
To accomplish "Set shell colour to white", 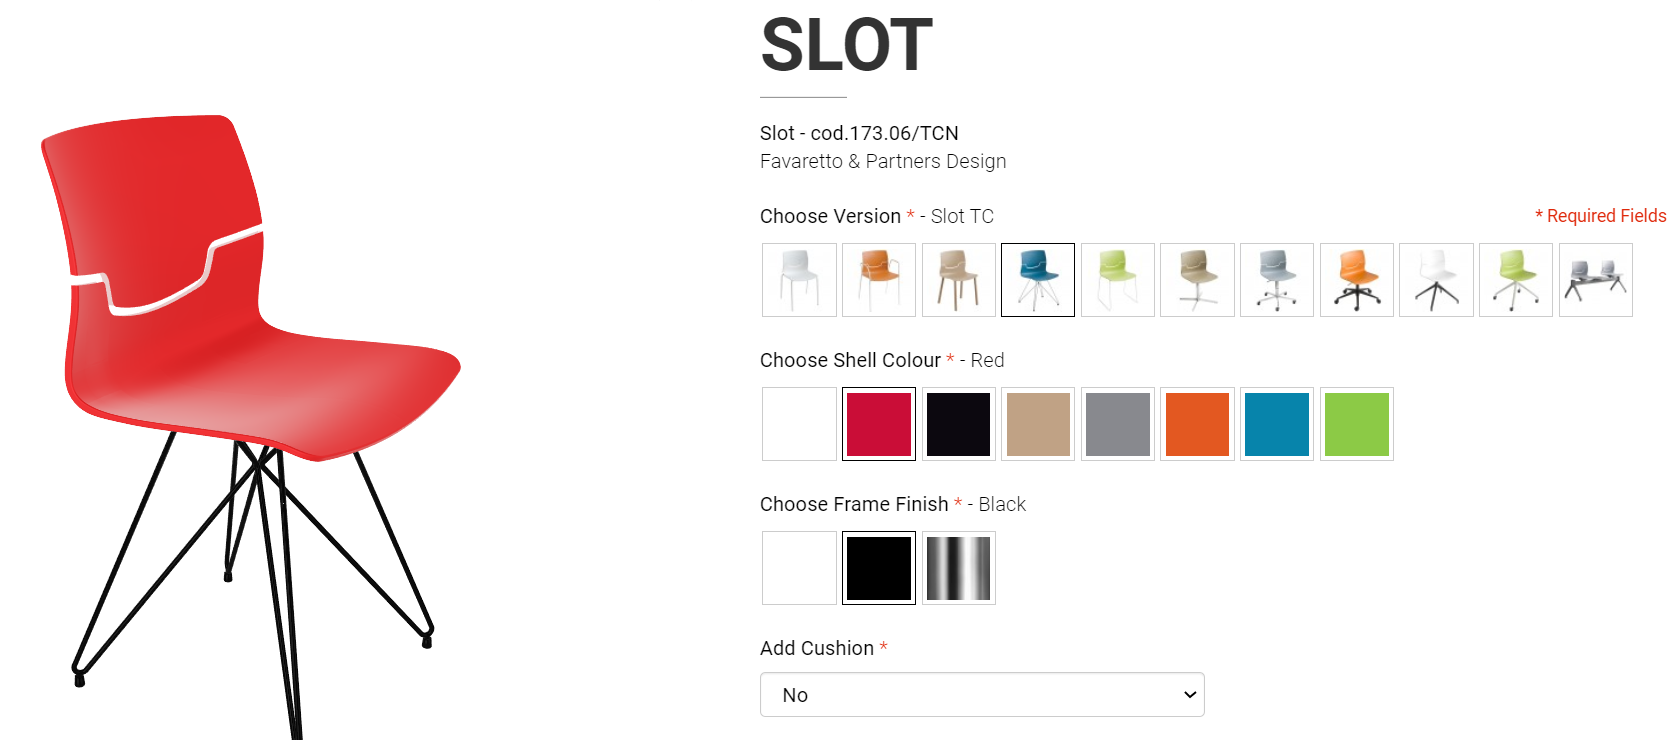I will pos(799,424).
